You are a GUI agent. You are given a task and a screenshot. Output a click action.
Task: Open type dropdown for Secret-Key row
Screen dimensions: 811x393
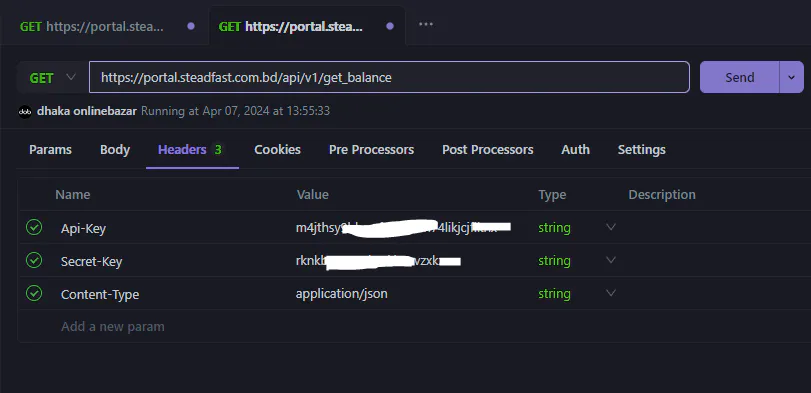(x=611, y=260)
